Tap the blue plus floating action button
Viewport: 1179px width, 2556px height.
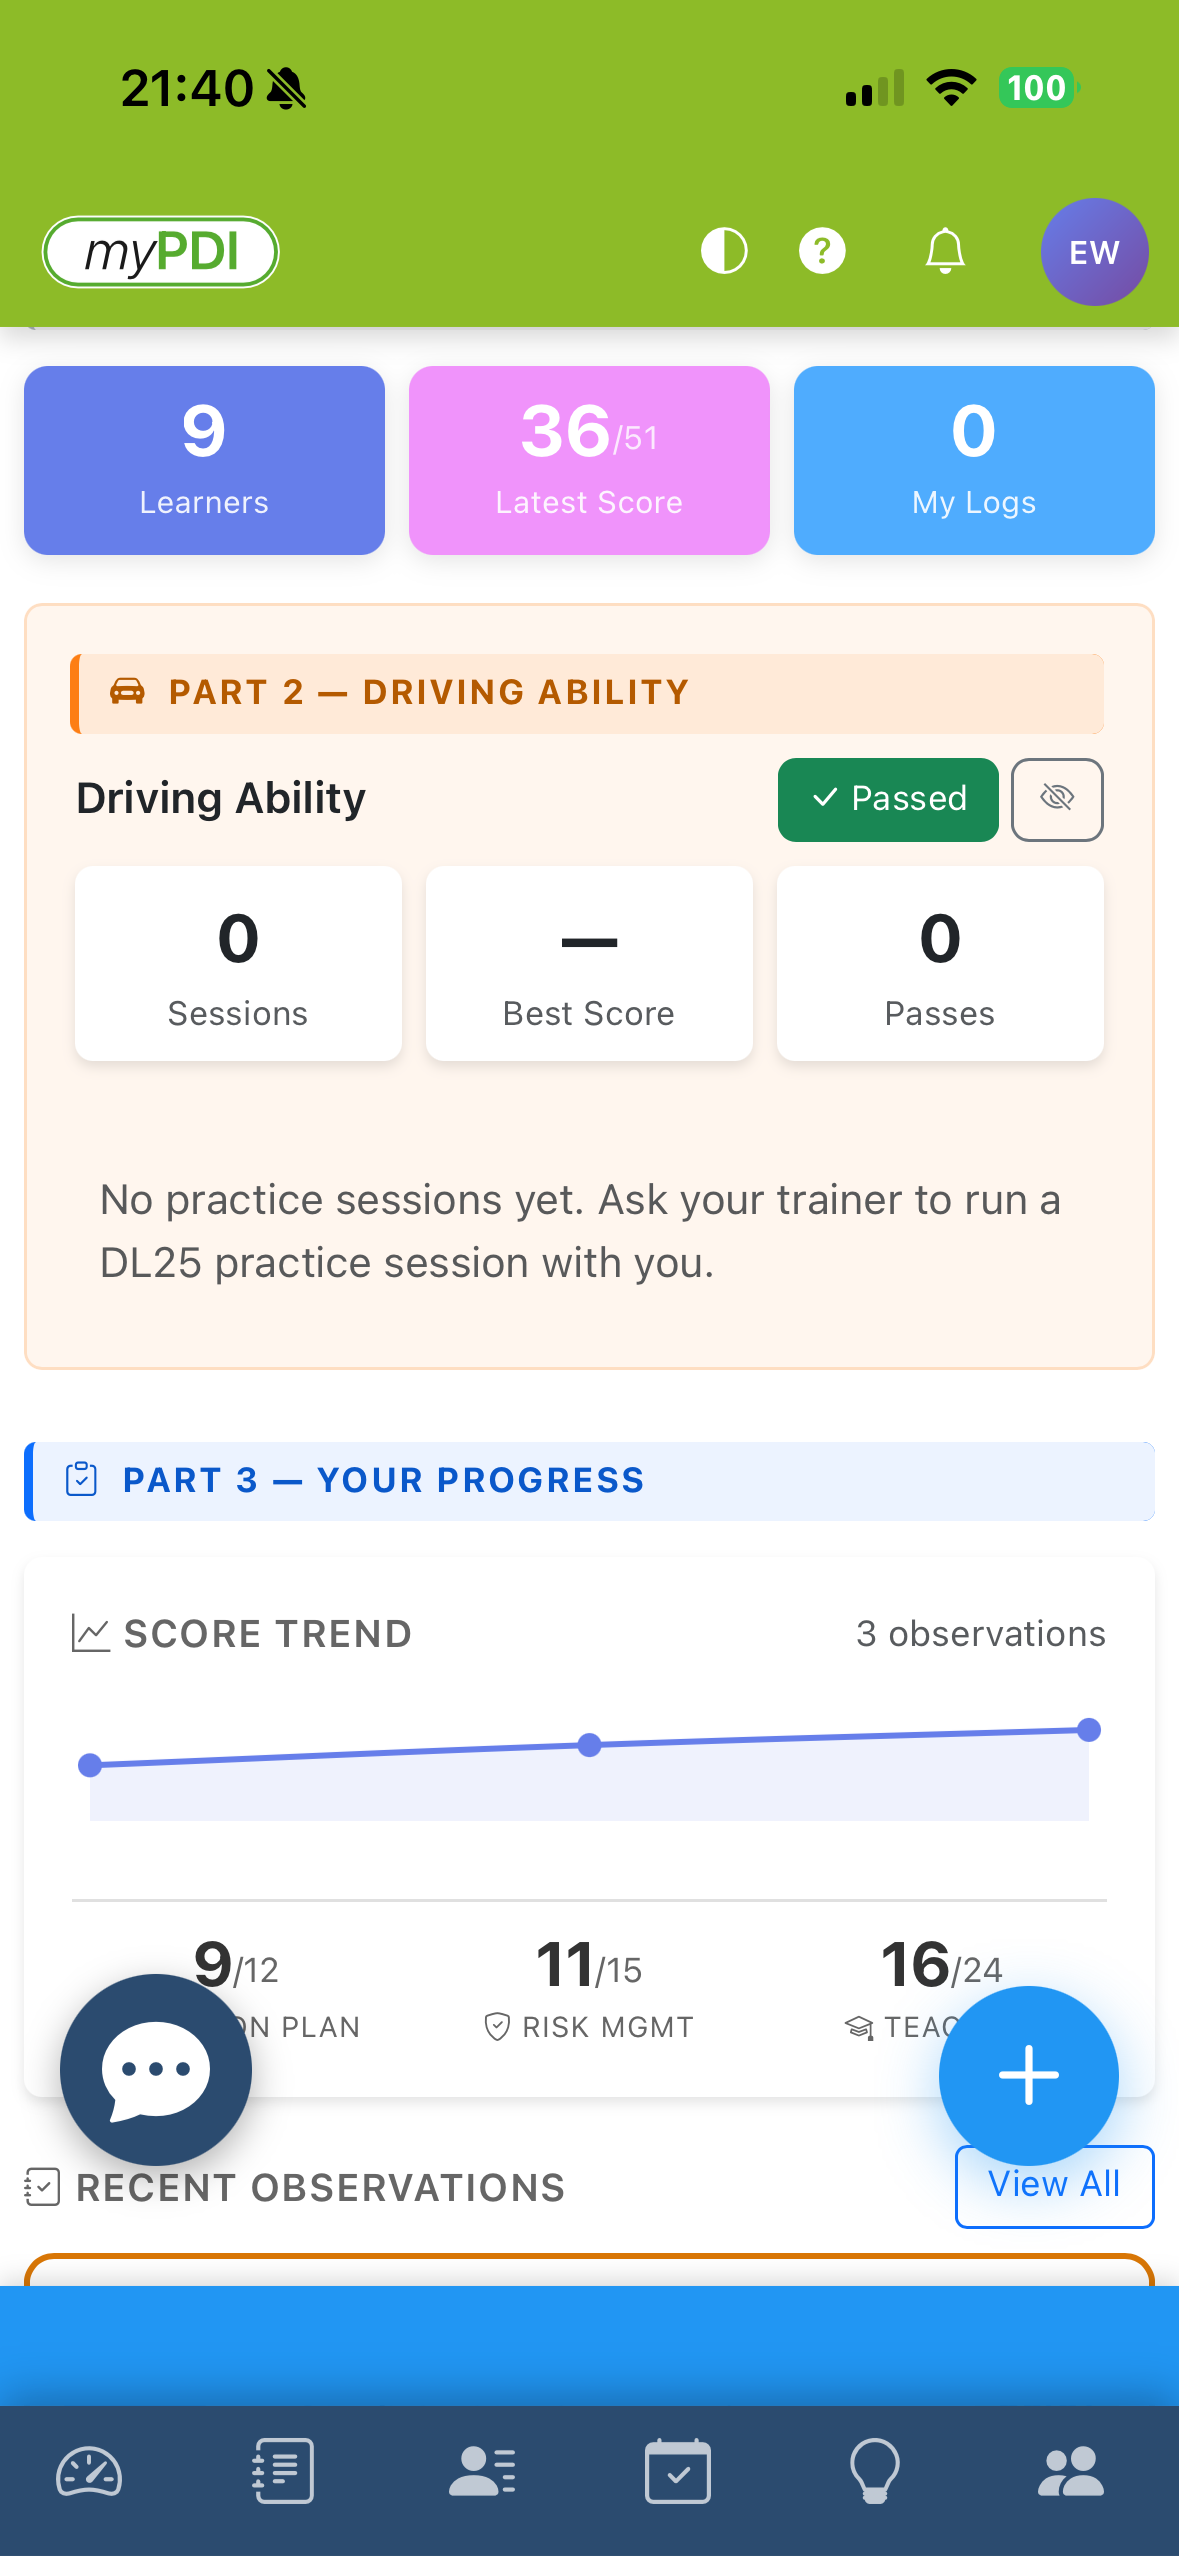click(1028, 2075)
